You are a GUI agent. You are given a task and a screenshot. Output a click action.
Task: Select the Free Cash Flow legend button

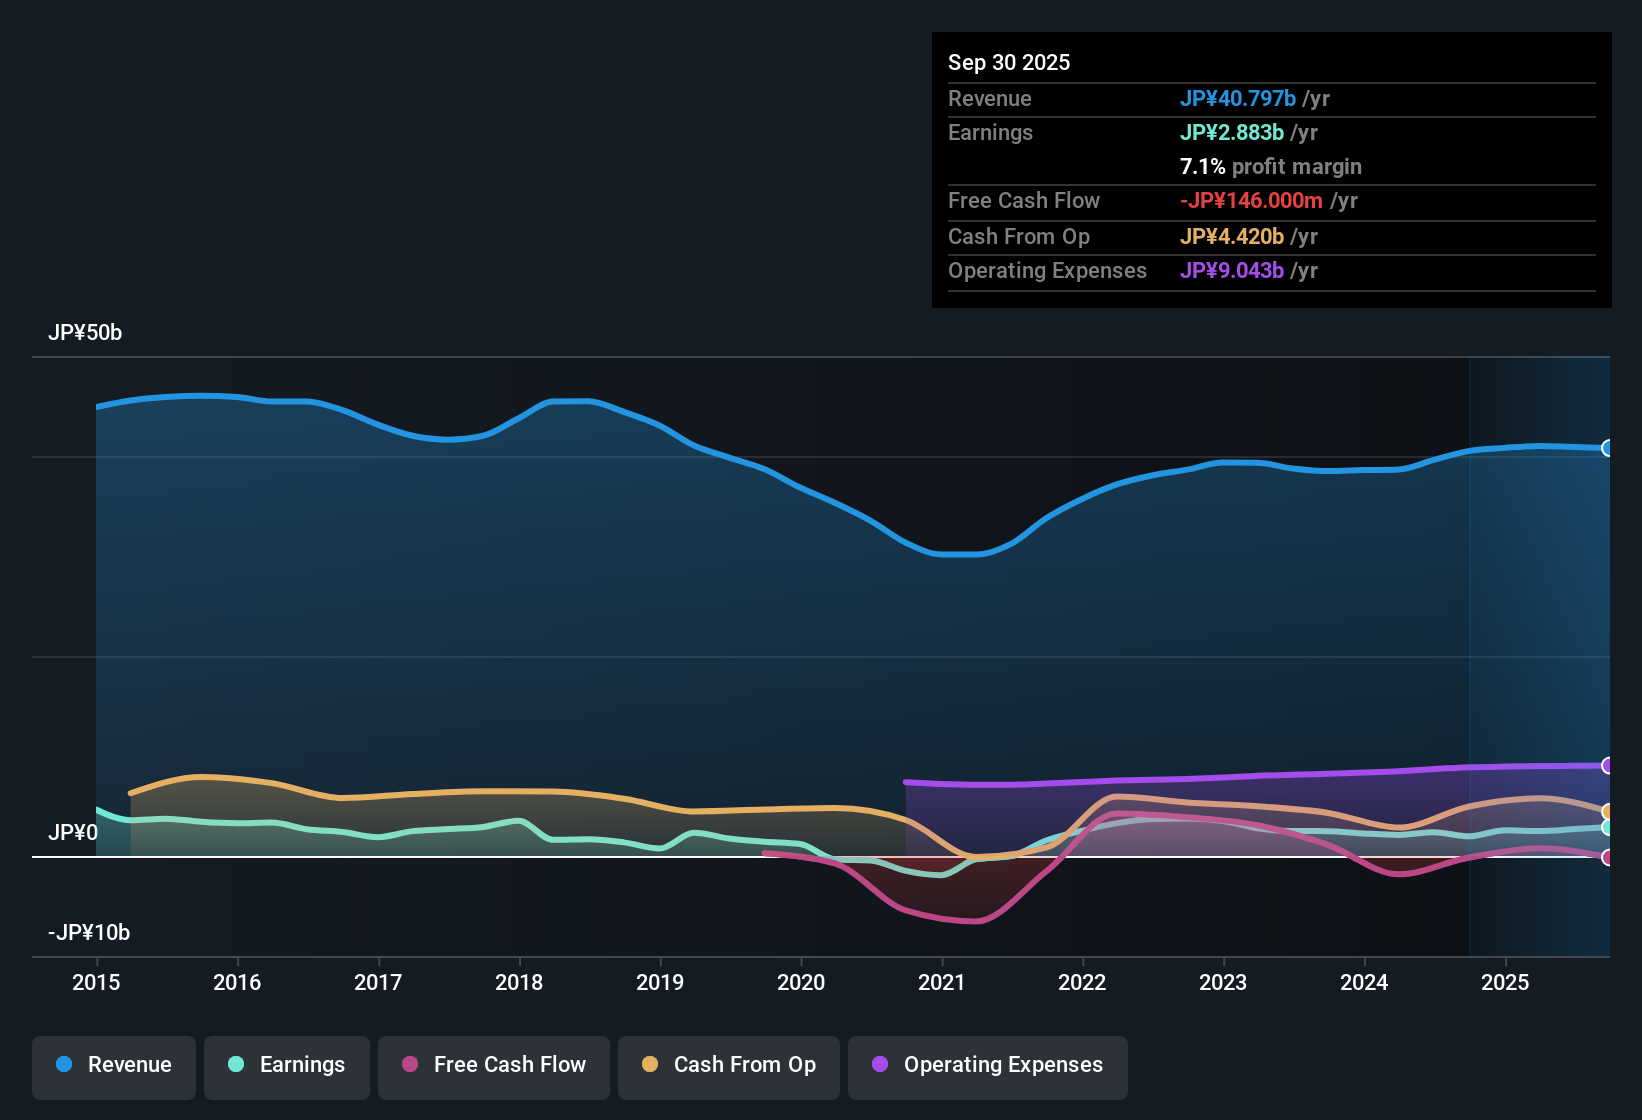click(x=493, y=1065)
